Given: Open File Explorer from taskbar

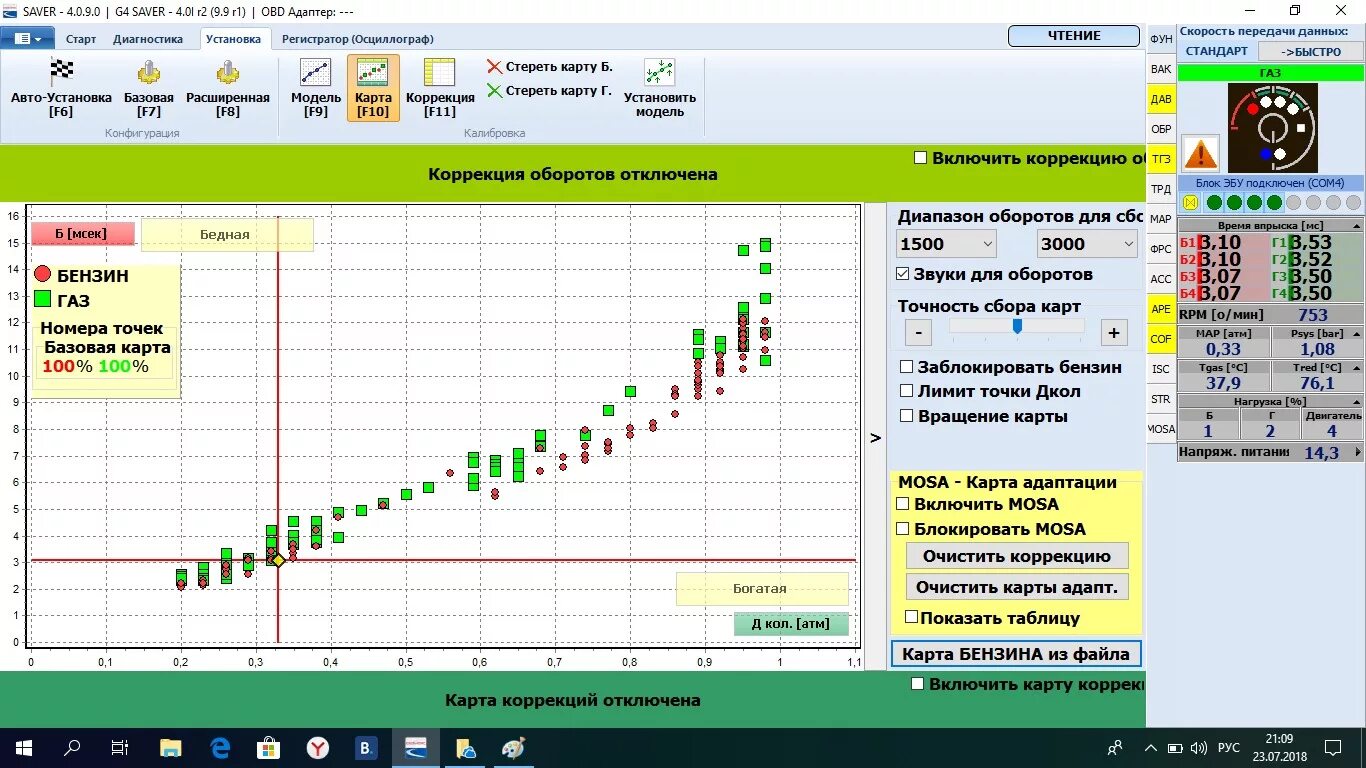Looking at the screenshot, I should coord(171,748).
